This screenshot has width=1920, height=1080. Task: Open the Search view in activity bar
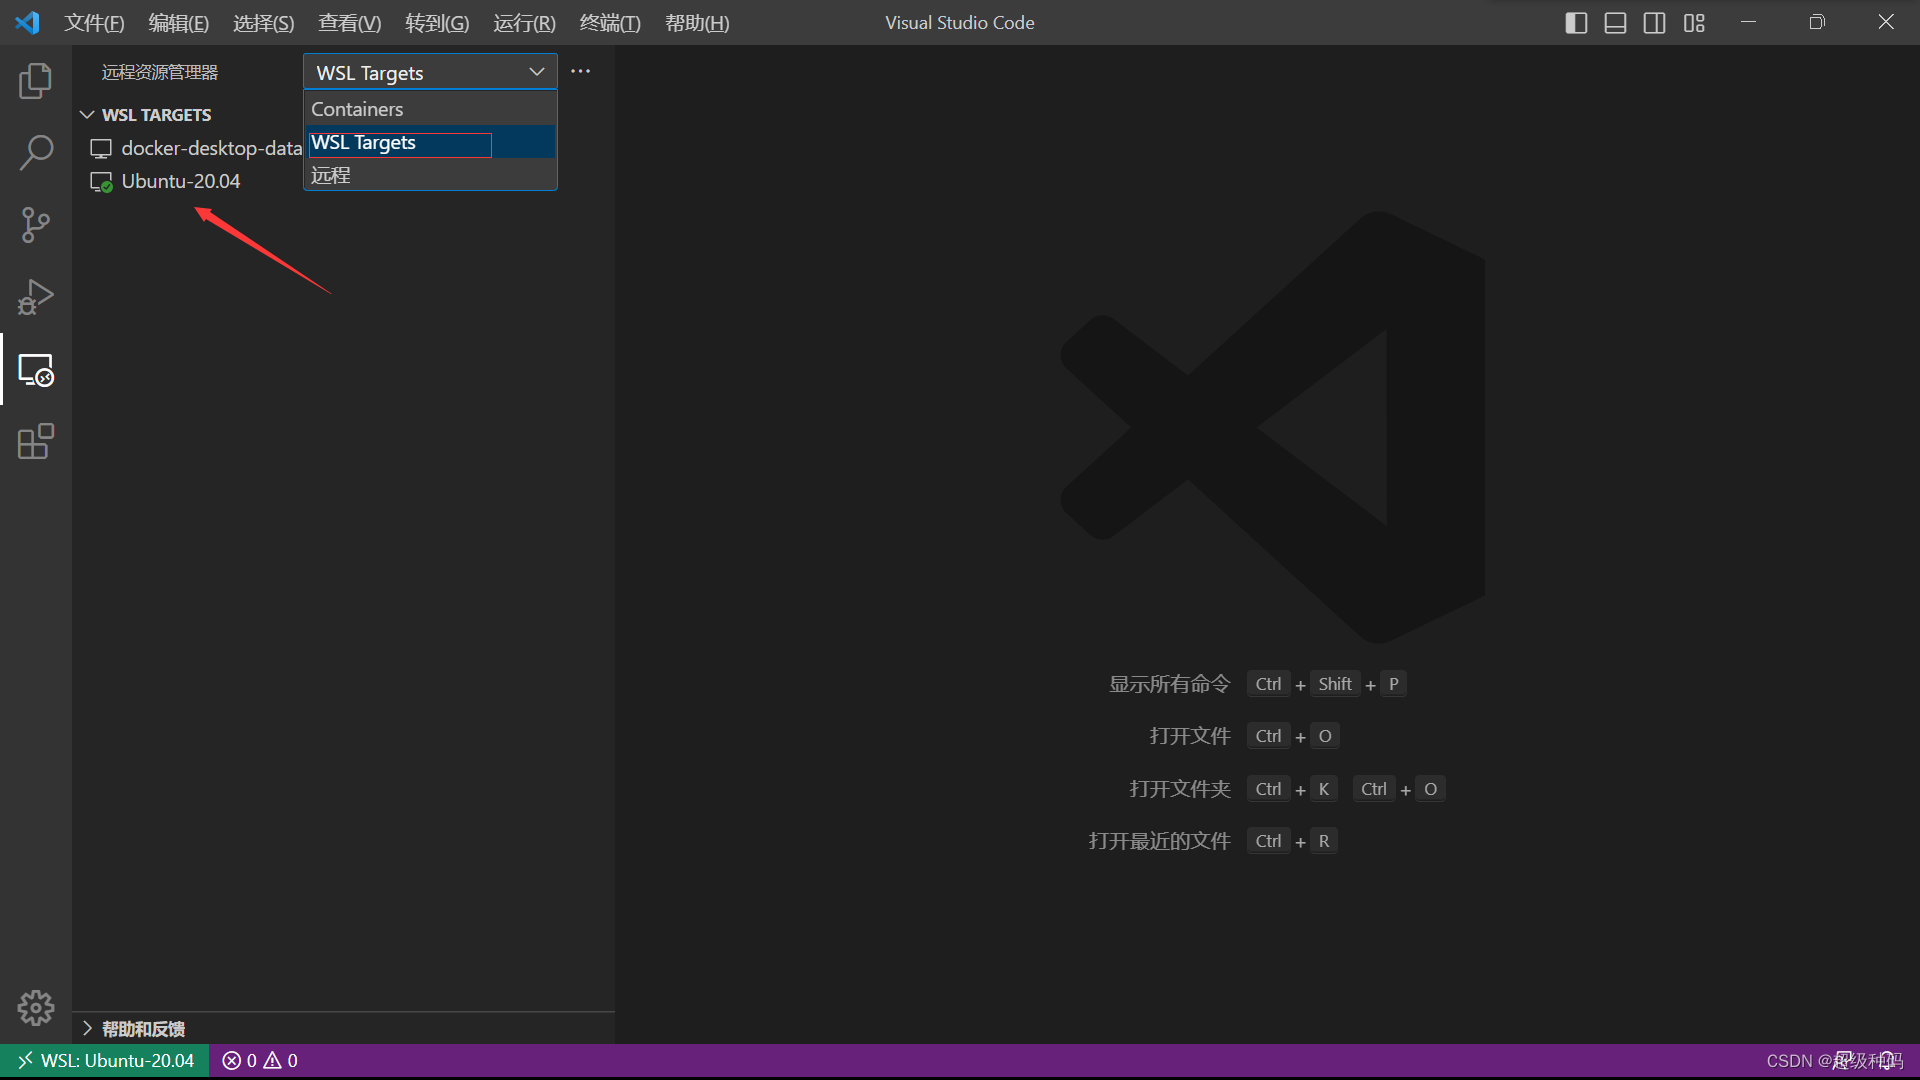coord(35,153)
